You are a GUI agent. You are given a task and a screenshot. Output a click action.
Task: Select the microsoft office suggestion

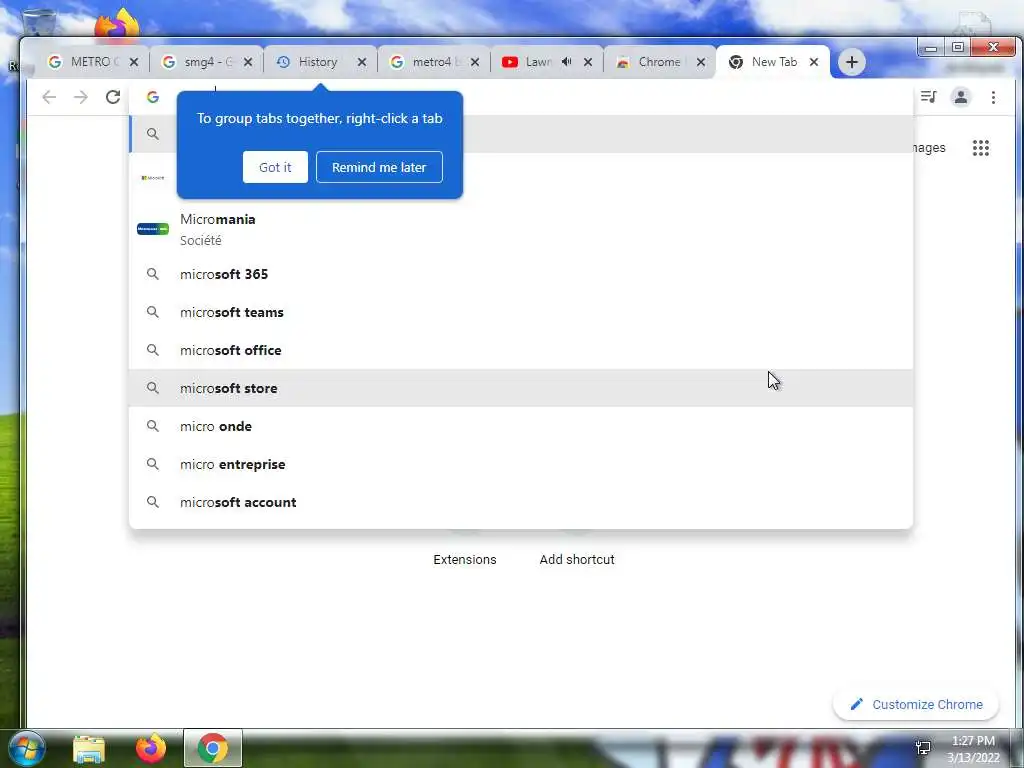(x=520, y=350)
